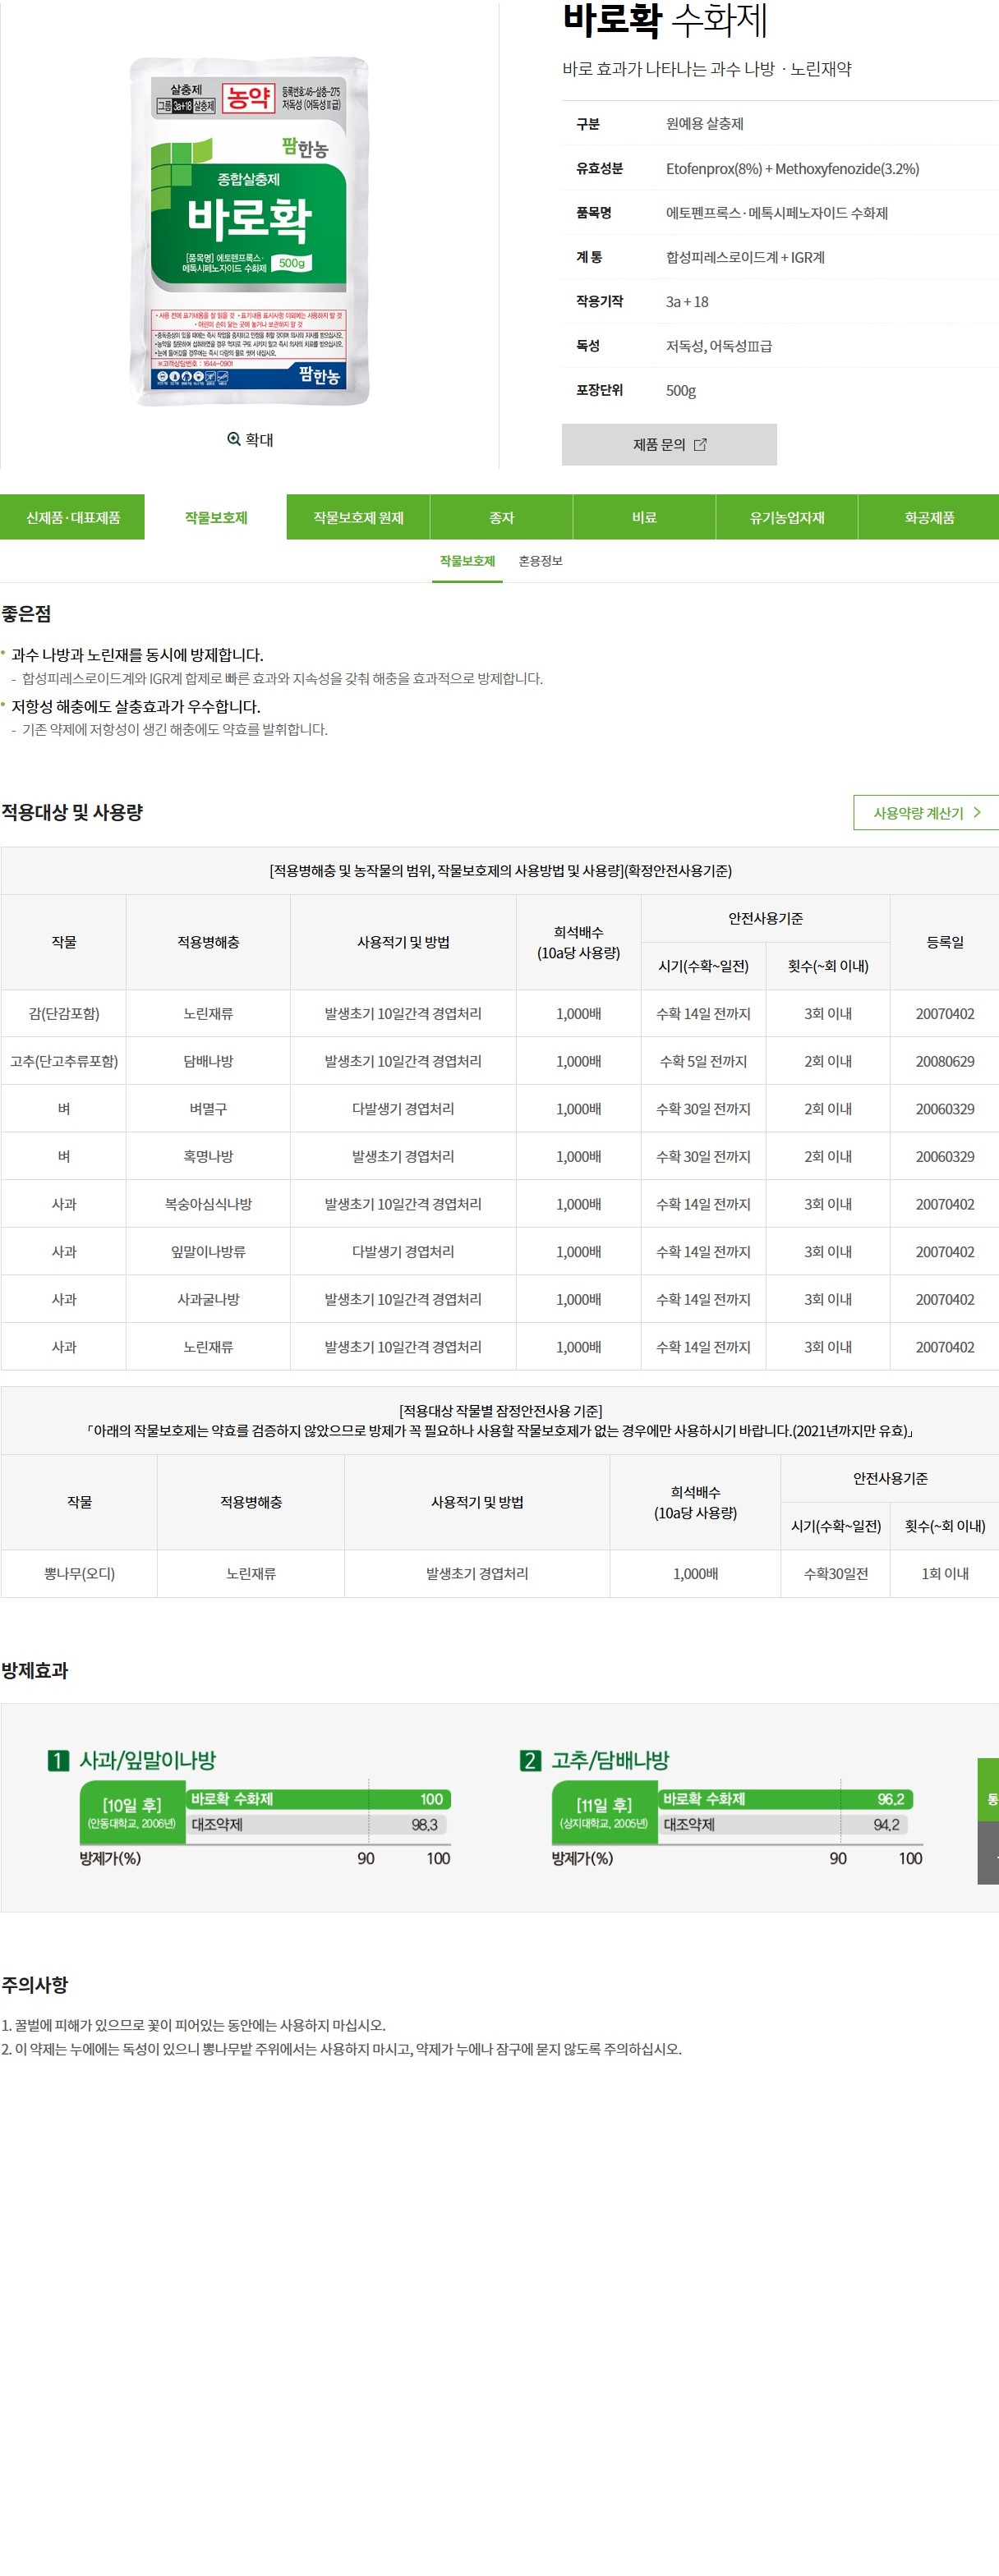This screenshot has width=999, height=2576.
Task: Click the magnifier icon beside 확대
Action: tap(234, 439)
